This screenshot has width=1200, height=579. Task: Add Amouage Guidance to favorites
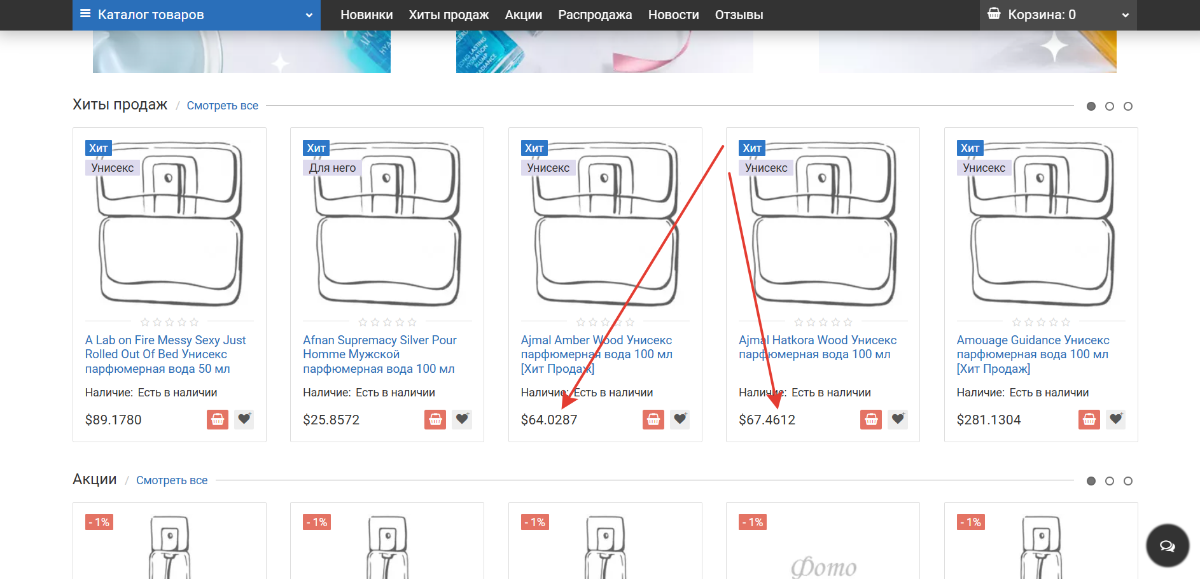coord(1116,419)
